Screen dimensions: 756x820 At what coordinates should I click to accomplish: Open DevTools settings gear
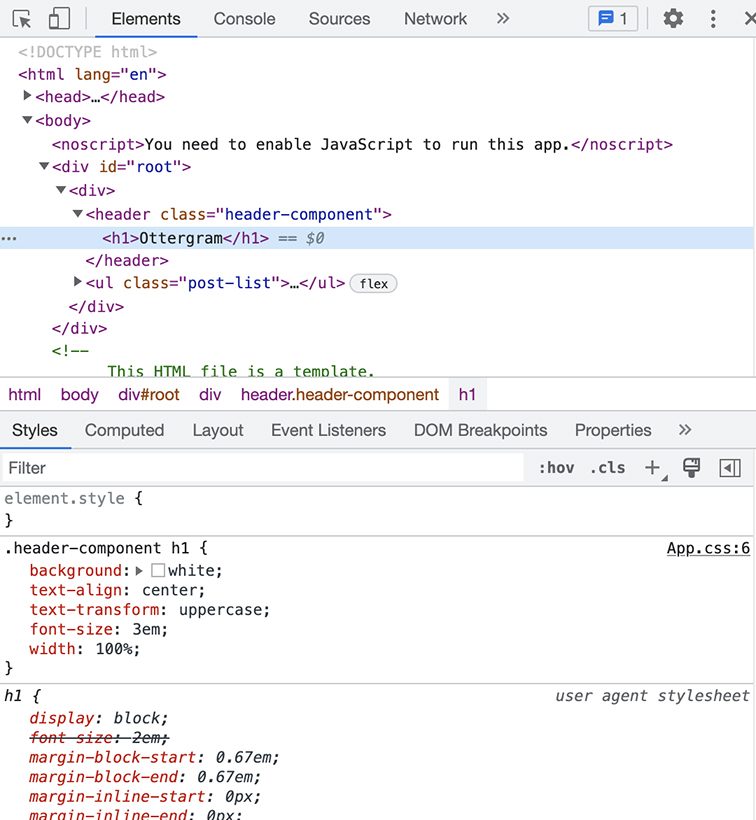pos(673,19)
